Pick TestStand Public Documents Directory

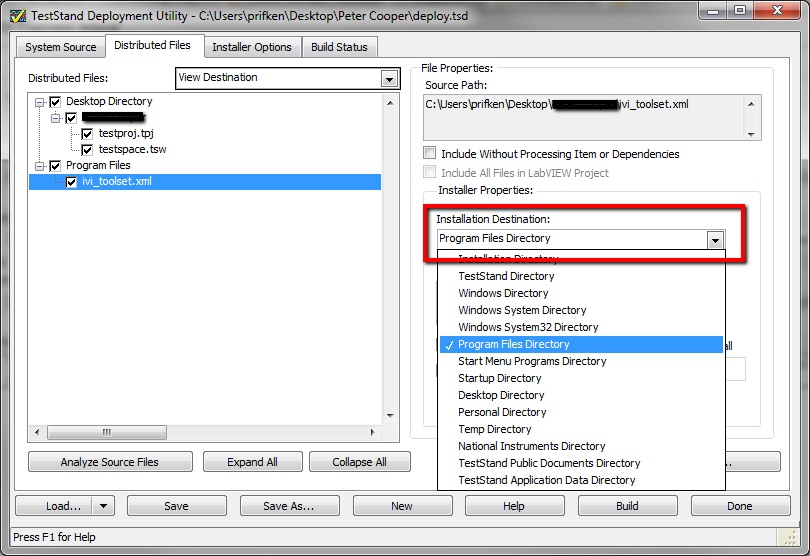581,464
